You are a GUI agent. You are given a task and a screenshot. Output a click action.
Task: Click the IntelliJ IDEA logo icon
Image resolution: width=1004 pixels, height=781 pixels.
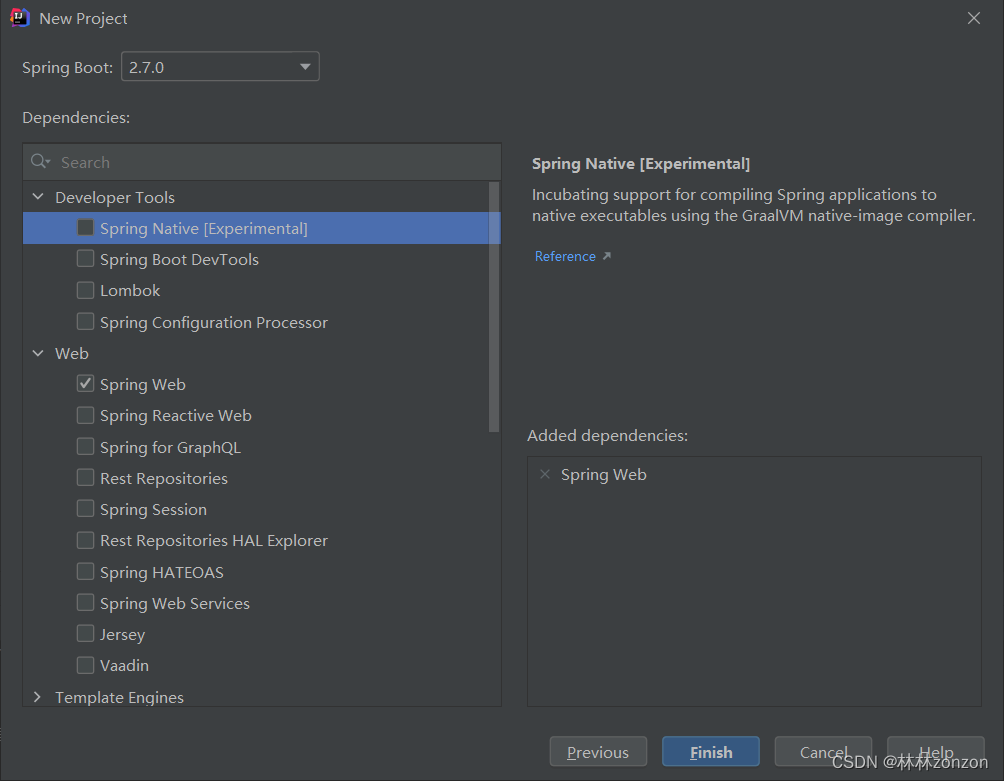(20, 18)
